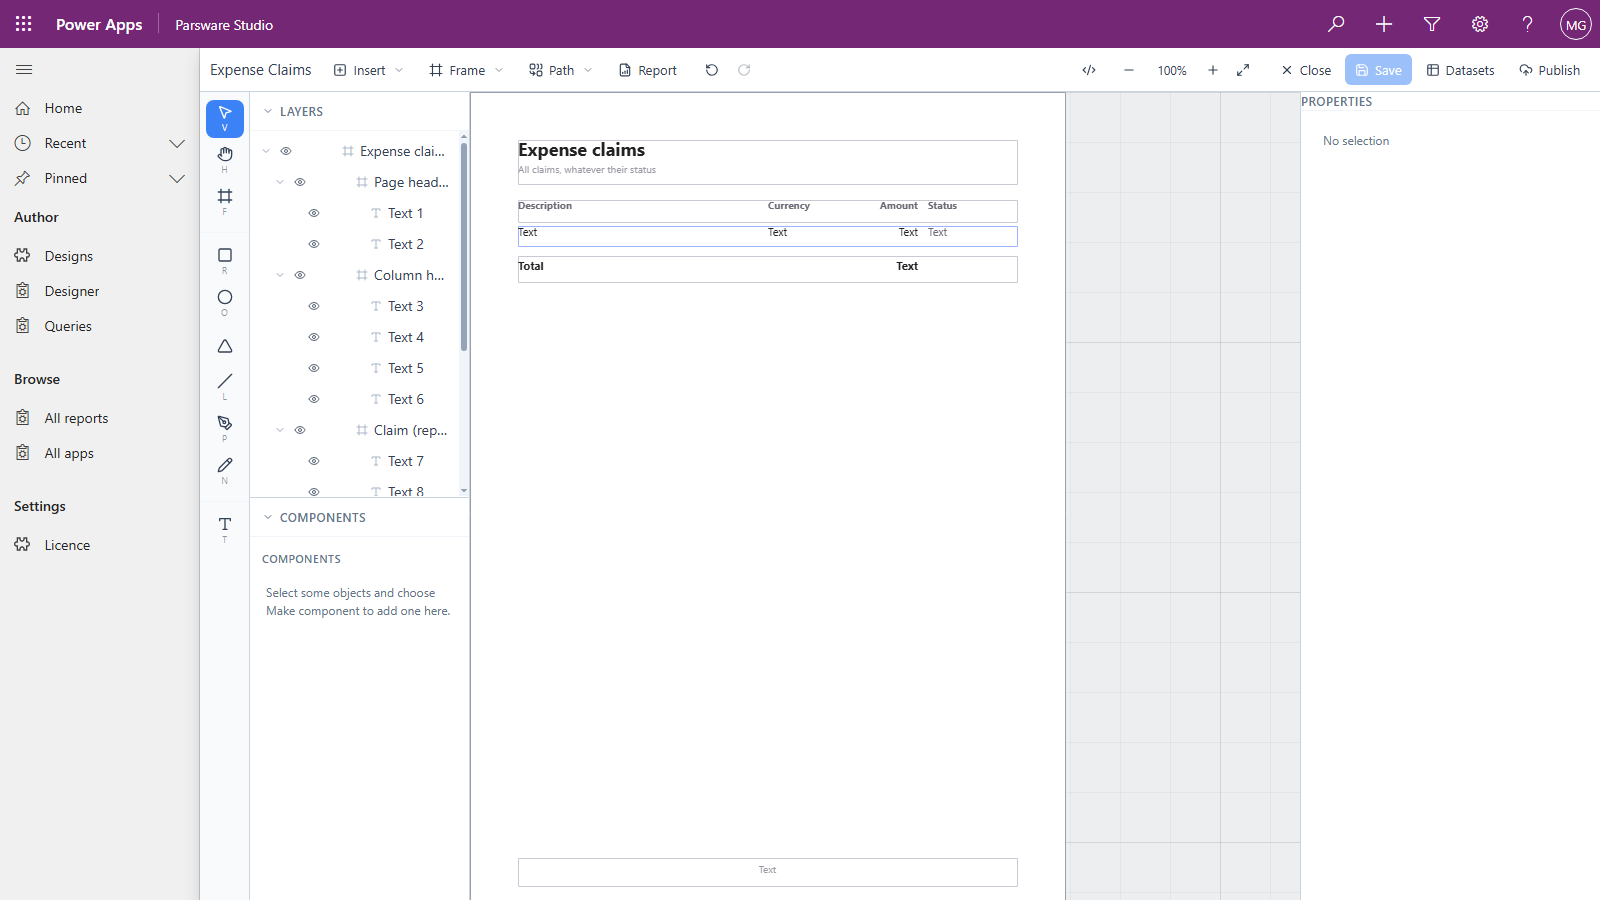1600x900 pixels.
Task: Zoom in with the plus icon
Action: pyautogui.click(x=1213, y=70)
